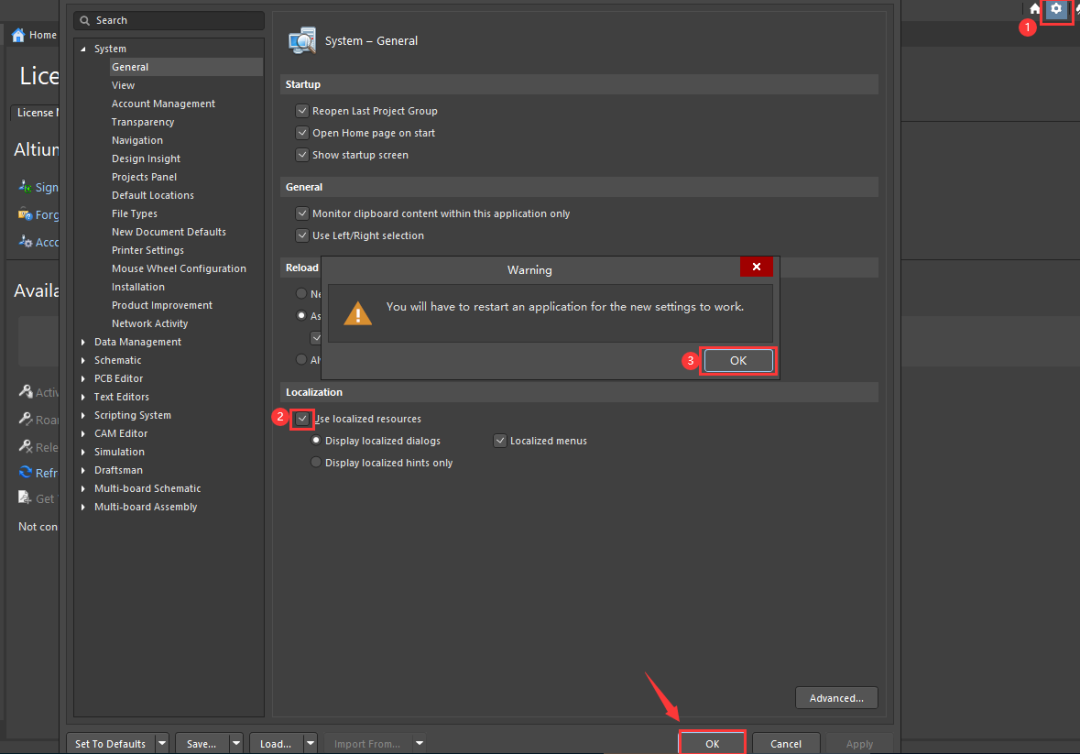Click the Advanced... button
The width and height of the screenshot is (1080, 754).
[x=836, y=698]
